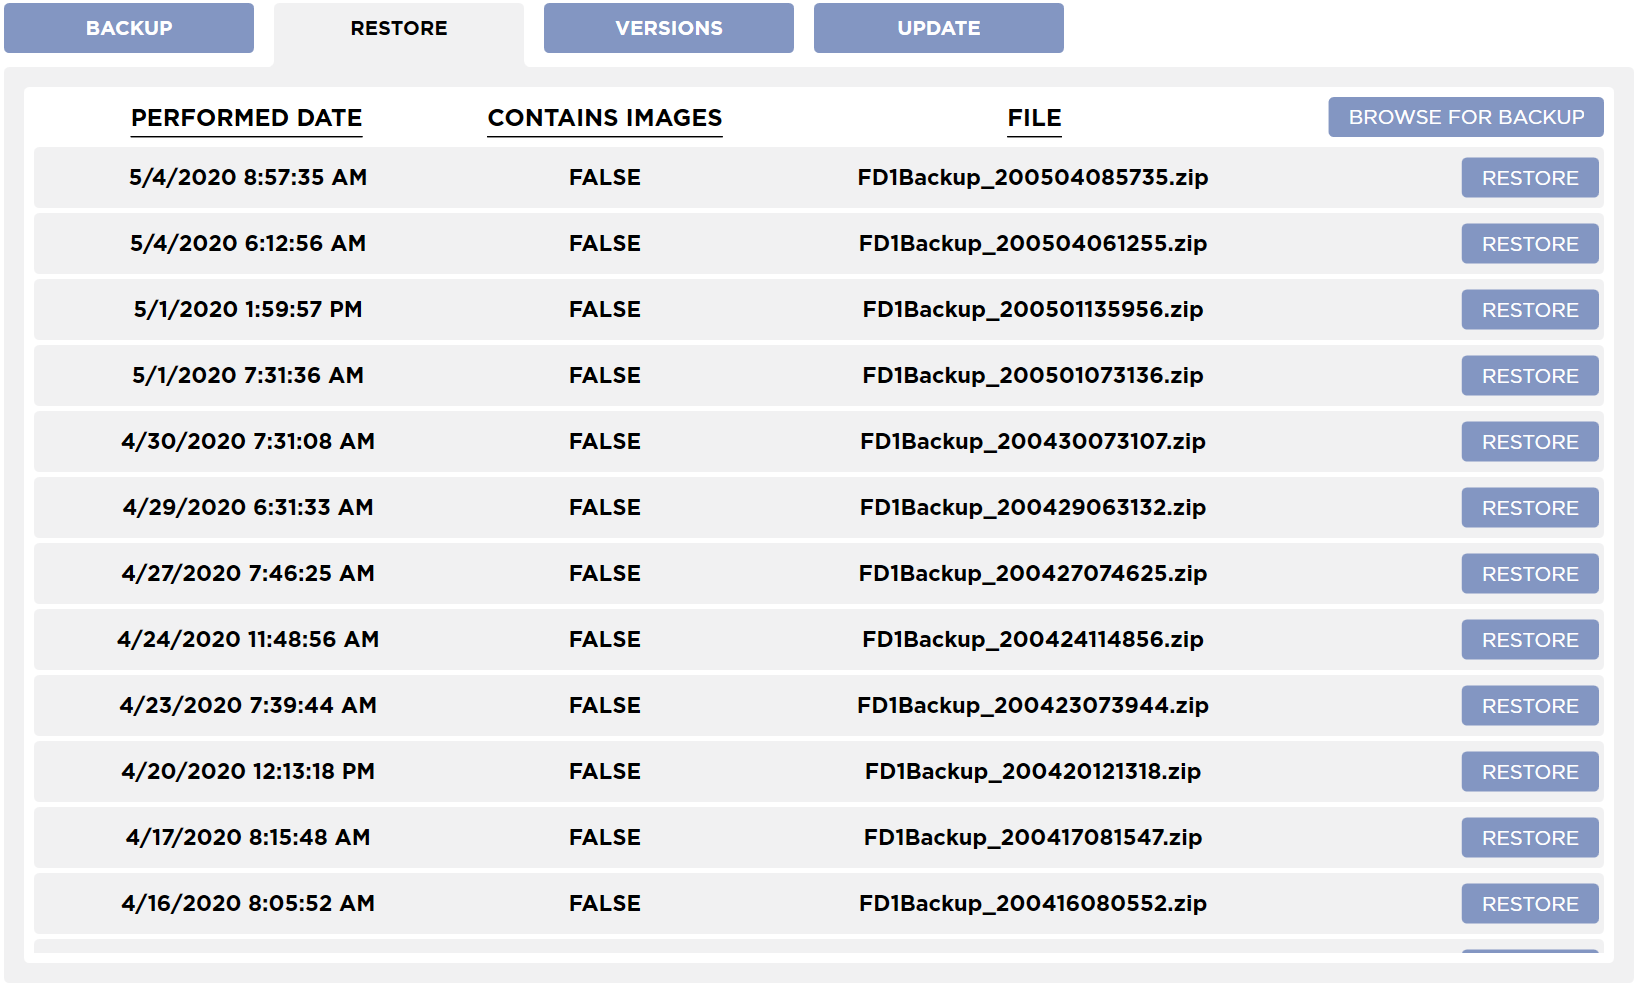Restore the FD1Backup_200504061255.zip backup
The height and width of the screenshot is (996, 1648).
pyautogui.click(x=1529, y=244)
